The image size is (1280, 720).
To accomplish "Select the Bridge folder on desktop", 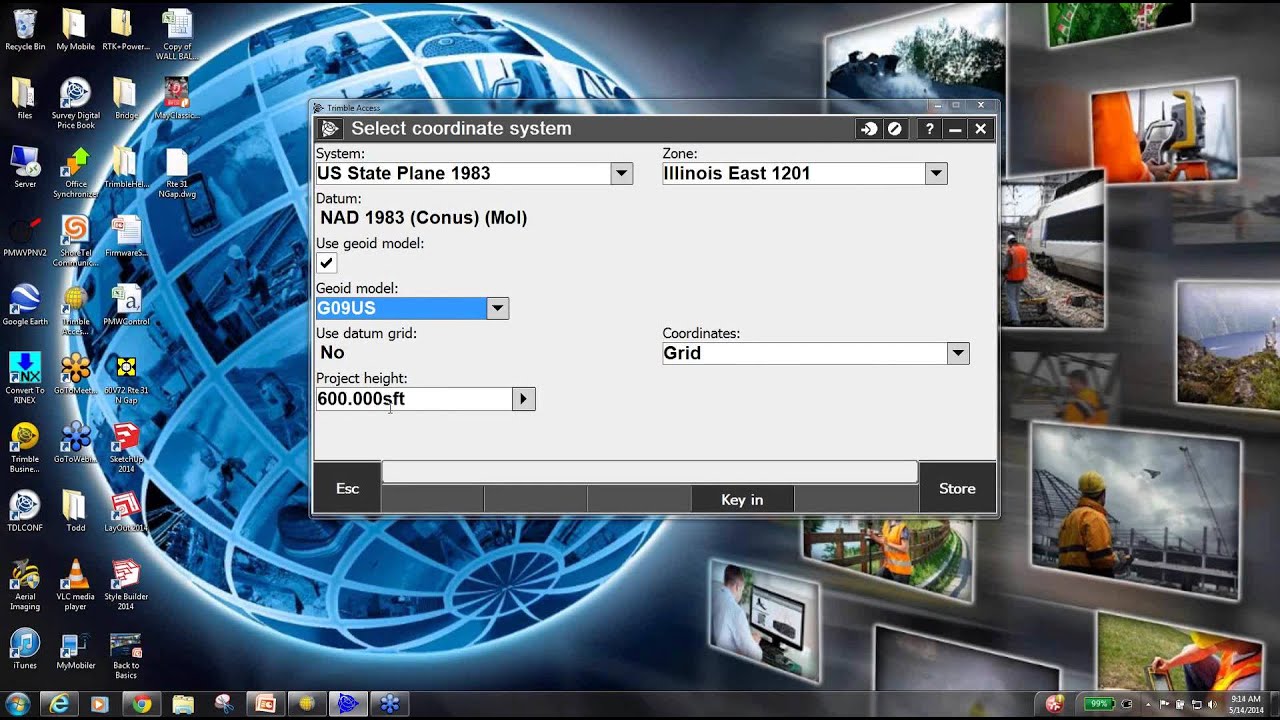I will 125,99.
